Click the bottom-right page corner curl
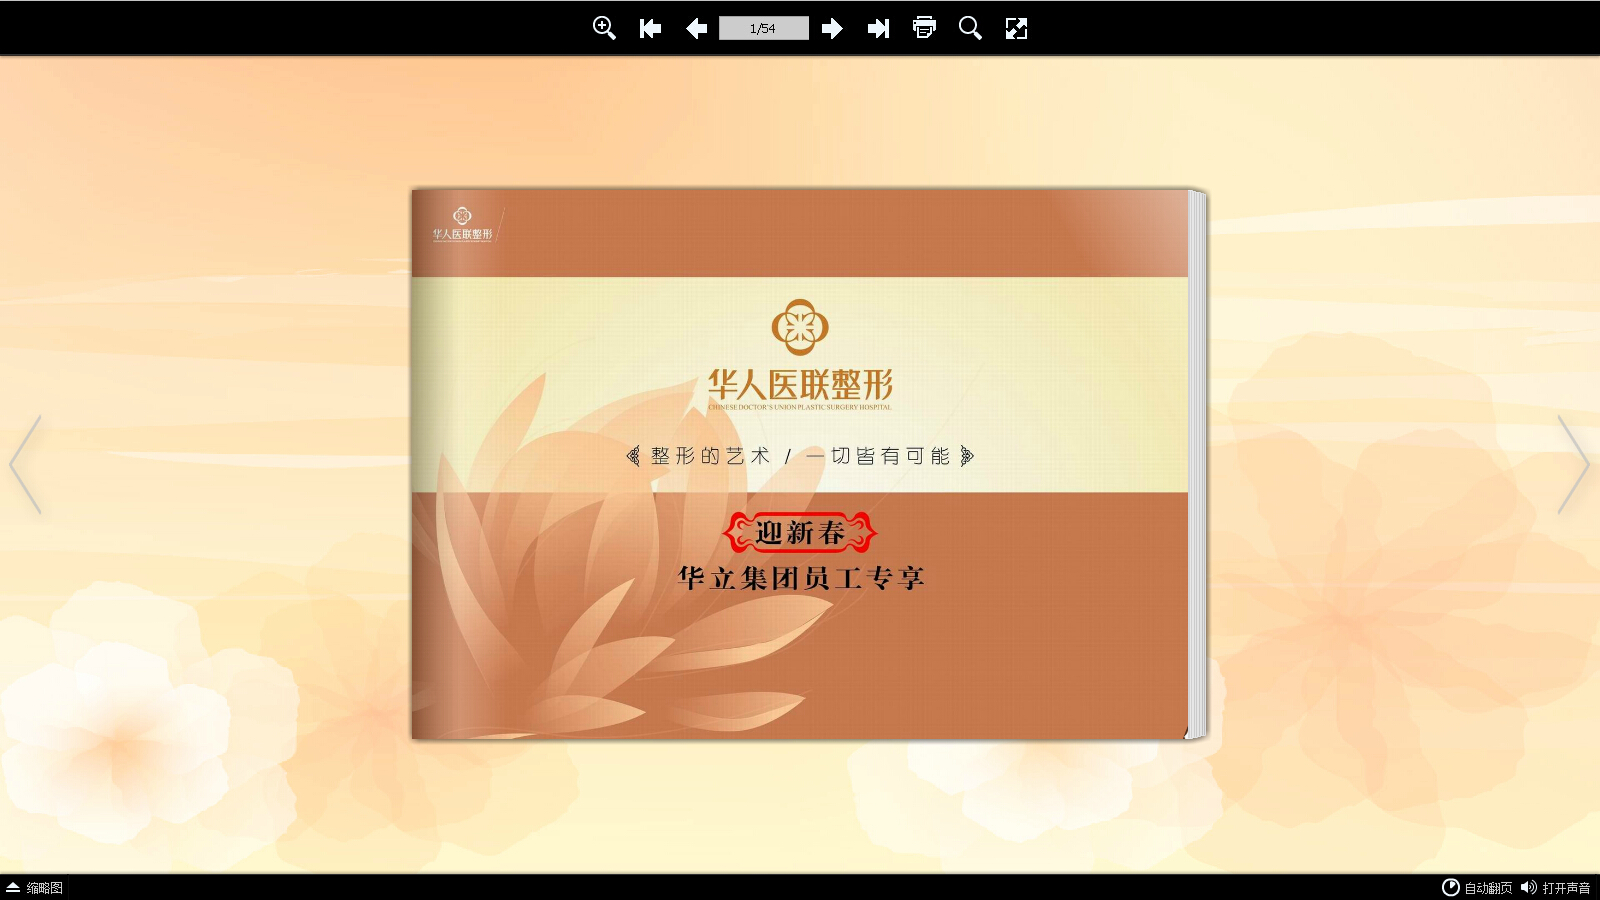Image resolution: width=1600 pixels, height=900 pixels. click(1188, 732)
